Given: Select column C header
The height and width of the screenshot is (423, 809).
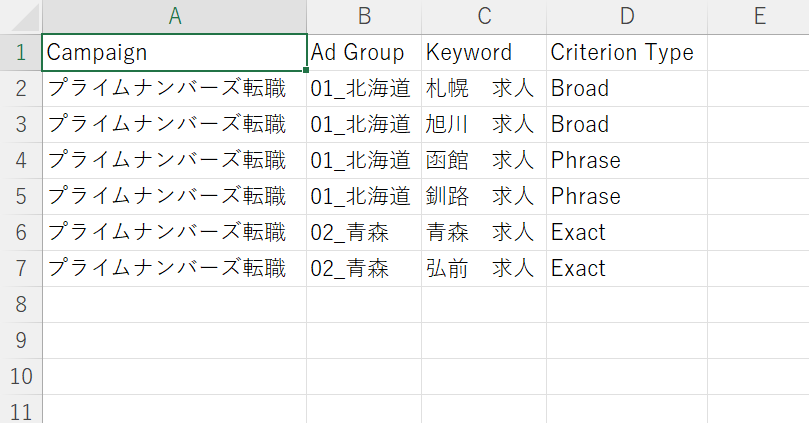Looking at the screenshot, I should click(484, 17).
